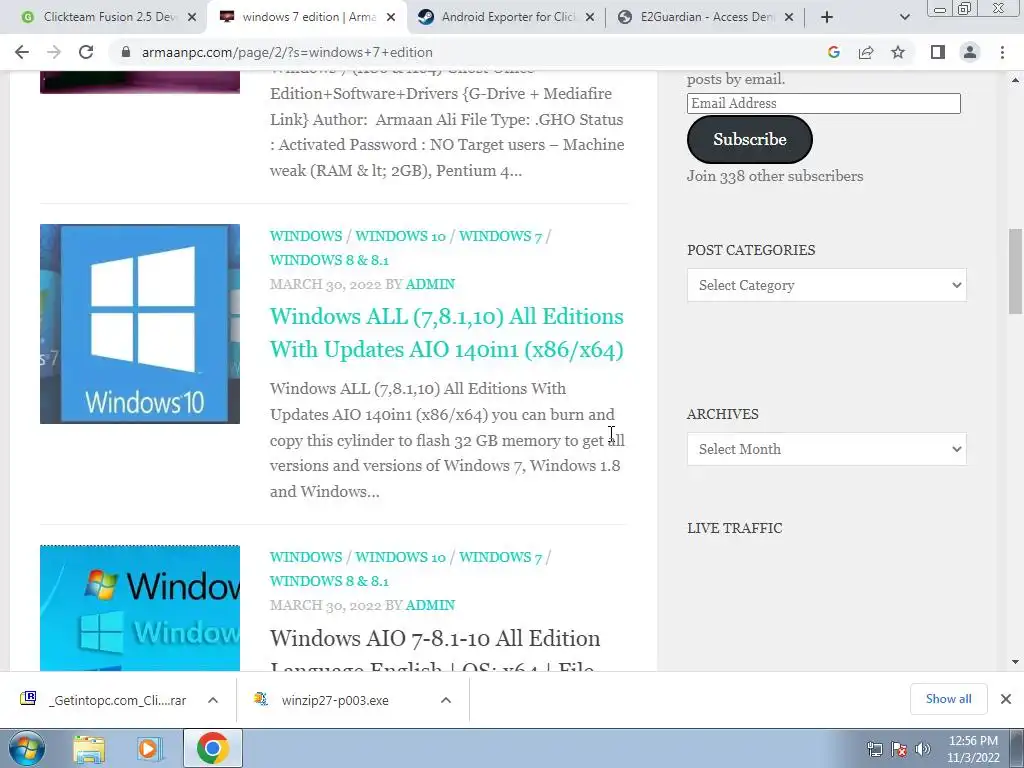Open the Windows Start menu

tap(26, 748)
